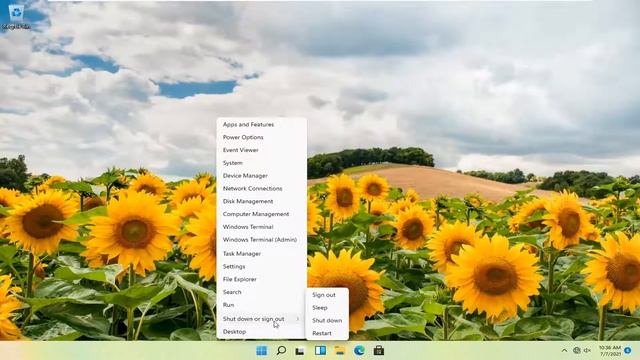640x360 pixels.
Task: Launch Windows Terminal (non-admin)
Action: click(x=262, y=227)
